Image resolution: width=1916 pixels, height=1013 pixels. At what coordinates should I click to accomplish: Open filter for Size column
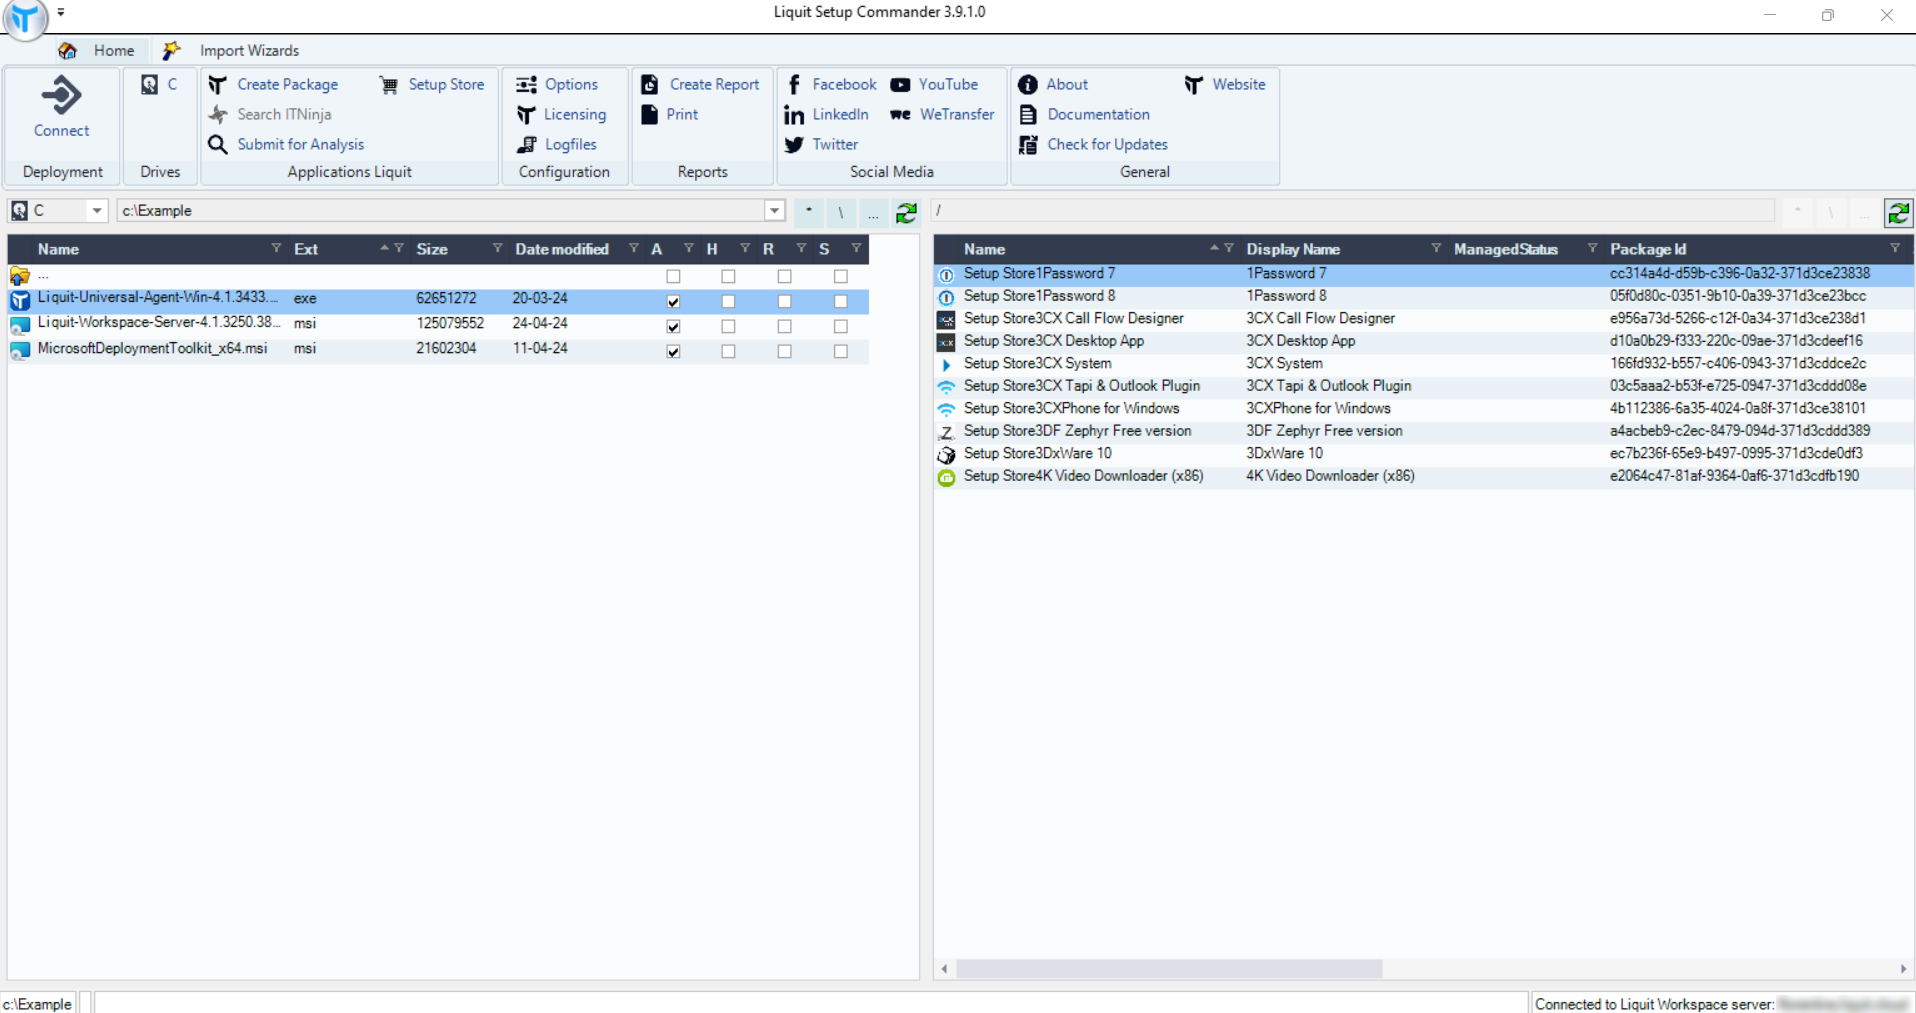coord(497,248)
